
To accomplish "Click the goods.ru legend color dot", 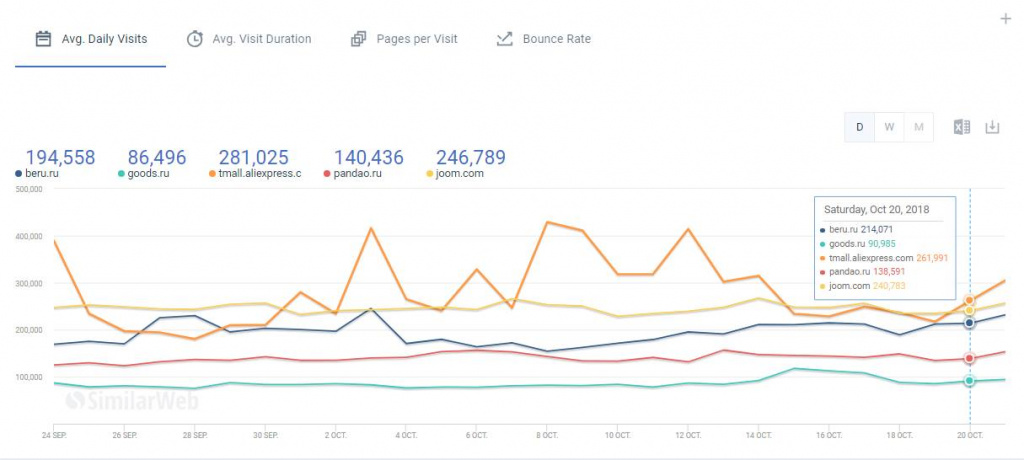I will click(121, 174).
